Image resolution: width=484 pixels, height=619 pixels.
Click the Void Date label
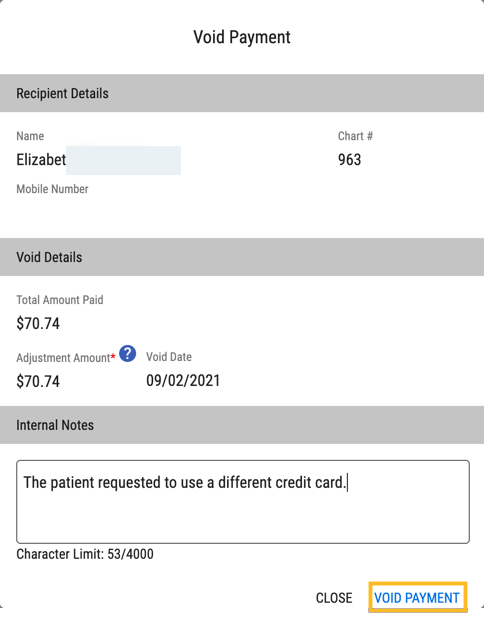click(169, 357)
